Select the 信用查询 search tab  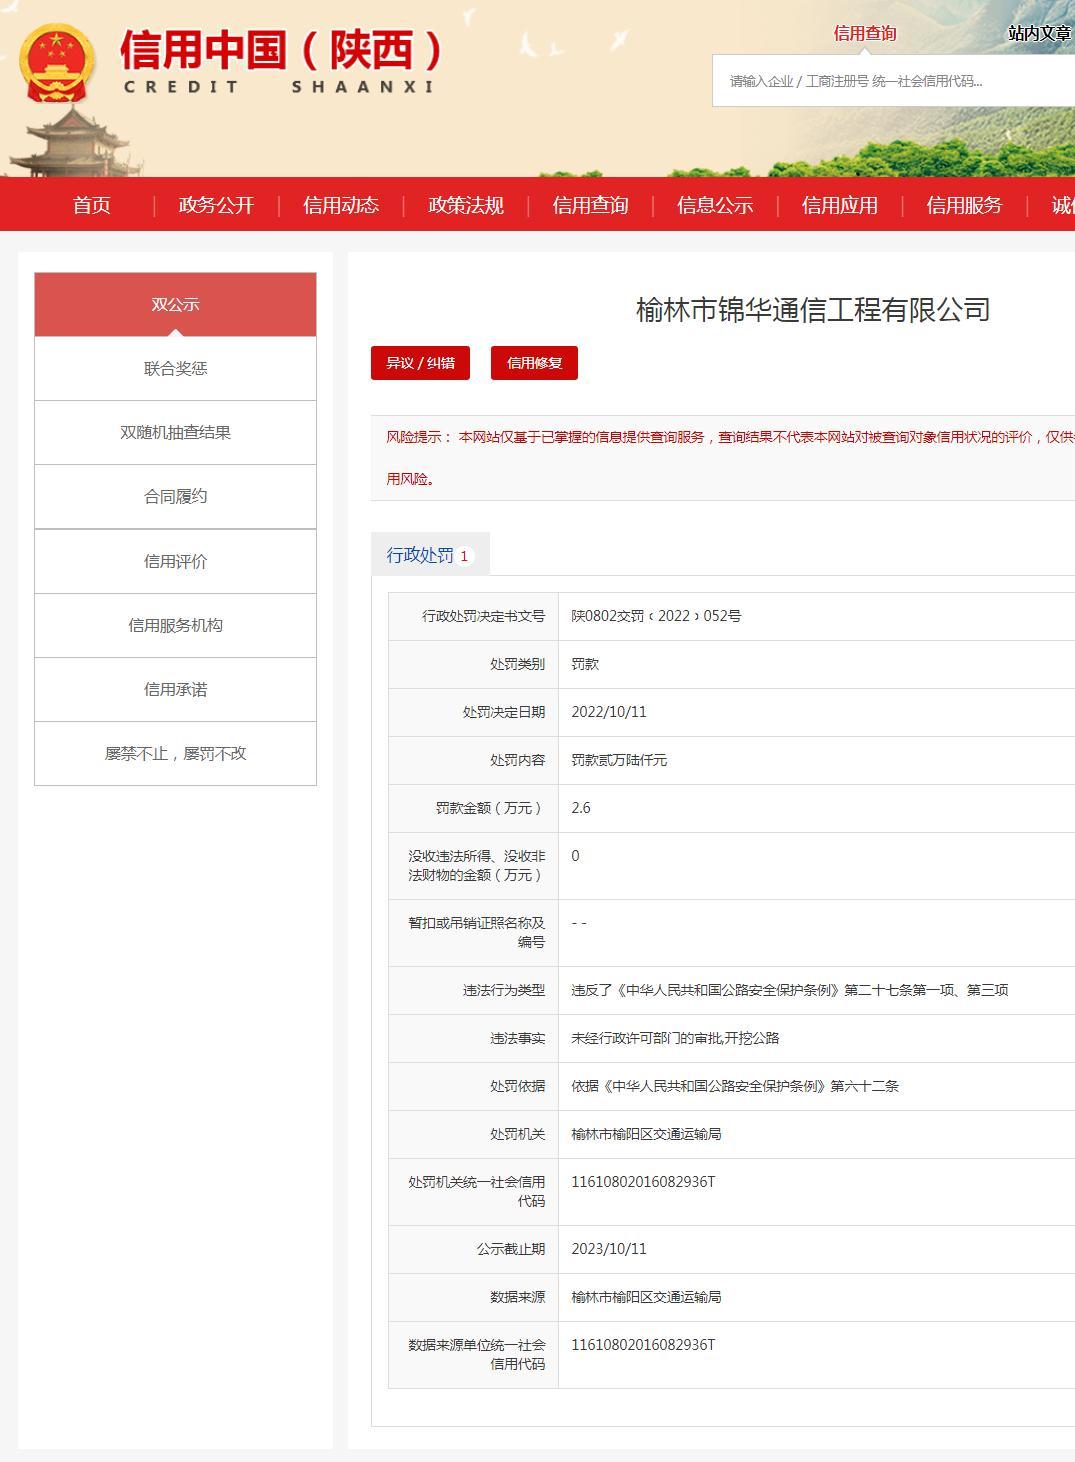(x=865, y=33)
